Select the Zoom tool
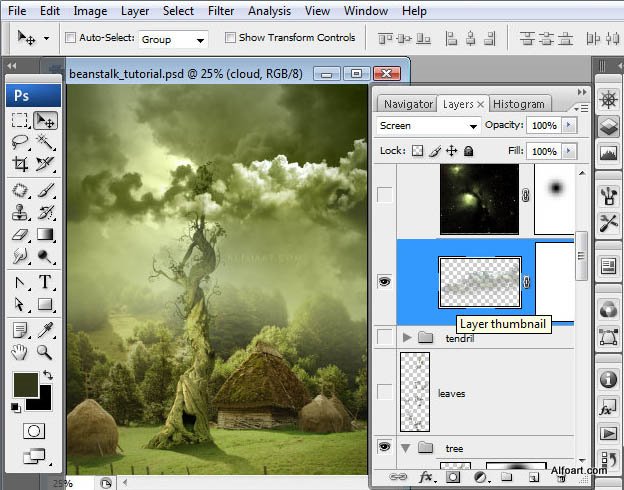Image resolution: width=624 pixels, height=490 pixels. point(45,352)
